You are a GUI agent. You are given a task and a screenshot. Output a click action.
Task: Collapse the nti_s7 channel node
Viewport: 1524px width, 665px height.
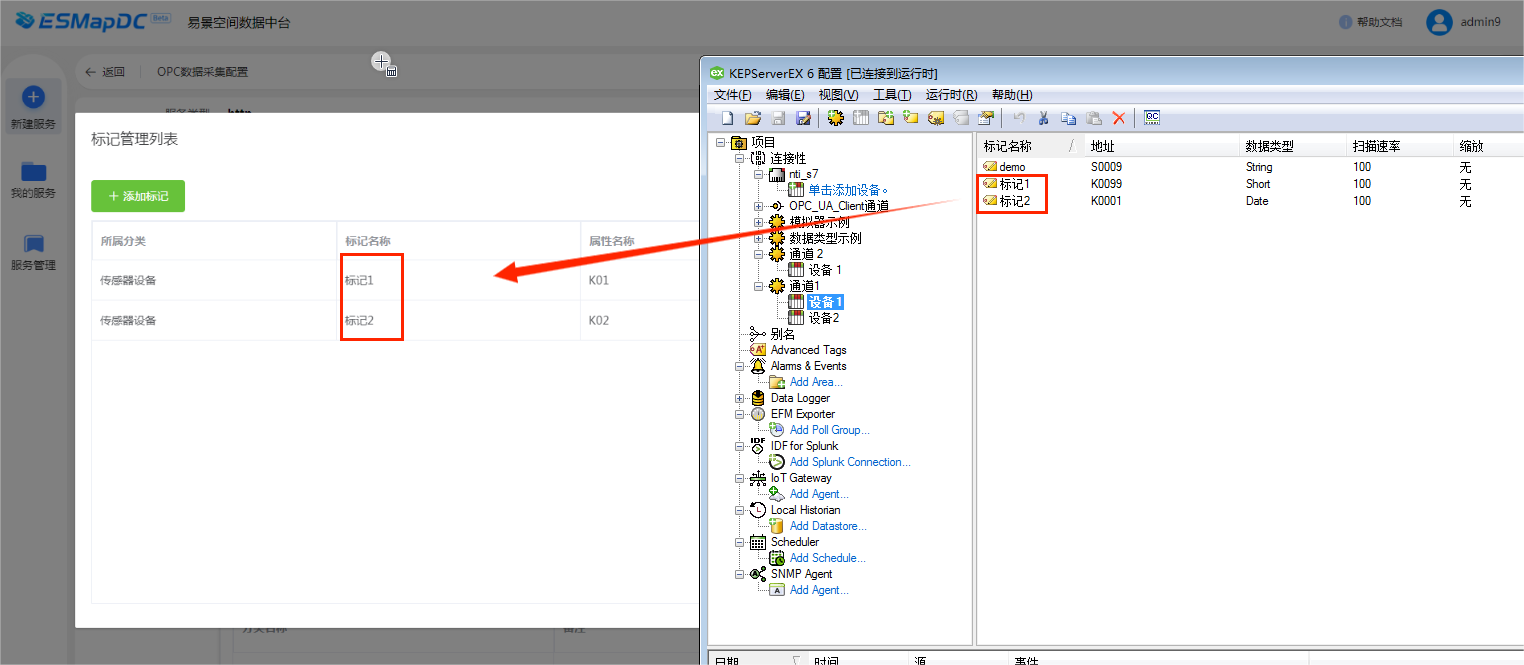coord(759,175)
